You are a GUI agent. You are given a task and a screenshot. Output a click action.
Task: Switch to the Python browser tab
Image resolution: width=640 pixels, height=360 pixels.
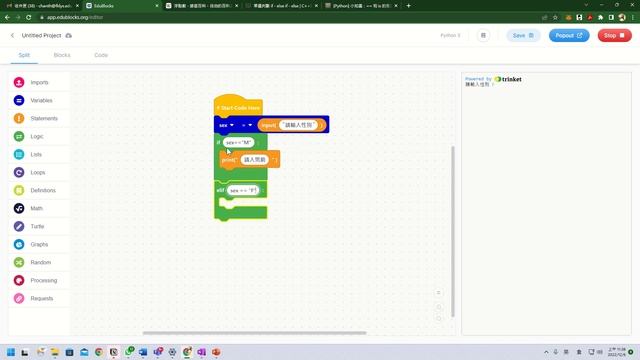click(361, 6)
